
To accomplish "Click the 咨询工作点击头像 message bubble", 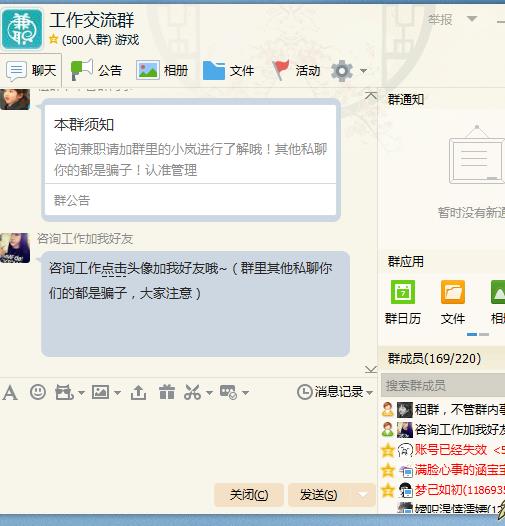I will pos(196,304).
